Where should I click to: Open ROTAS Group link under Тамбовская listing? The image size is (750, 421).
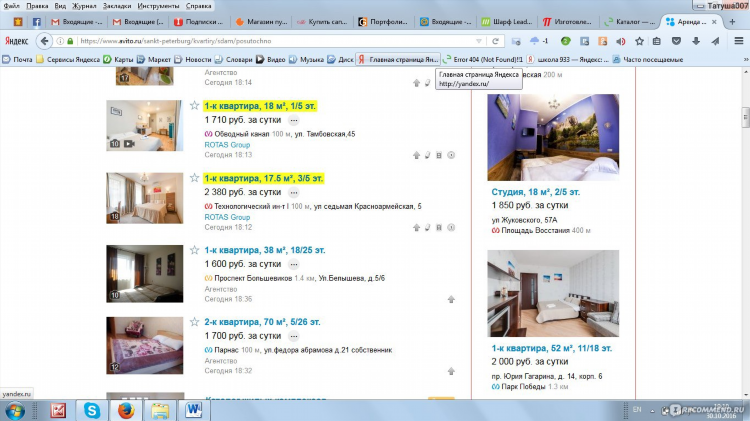(227, 144)
